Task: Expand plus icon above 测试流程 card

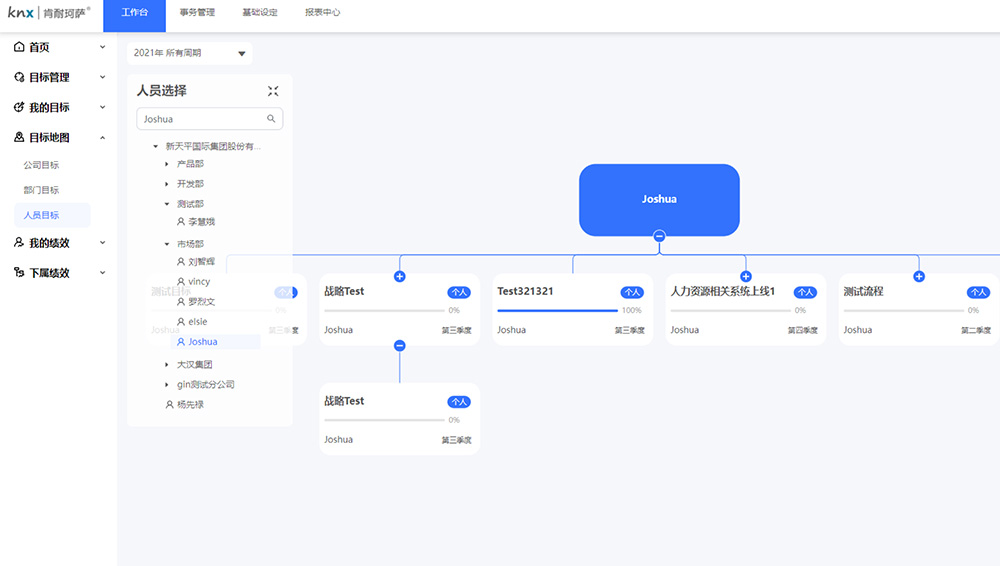Action: [x=919, y=276]
